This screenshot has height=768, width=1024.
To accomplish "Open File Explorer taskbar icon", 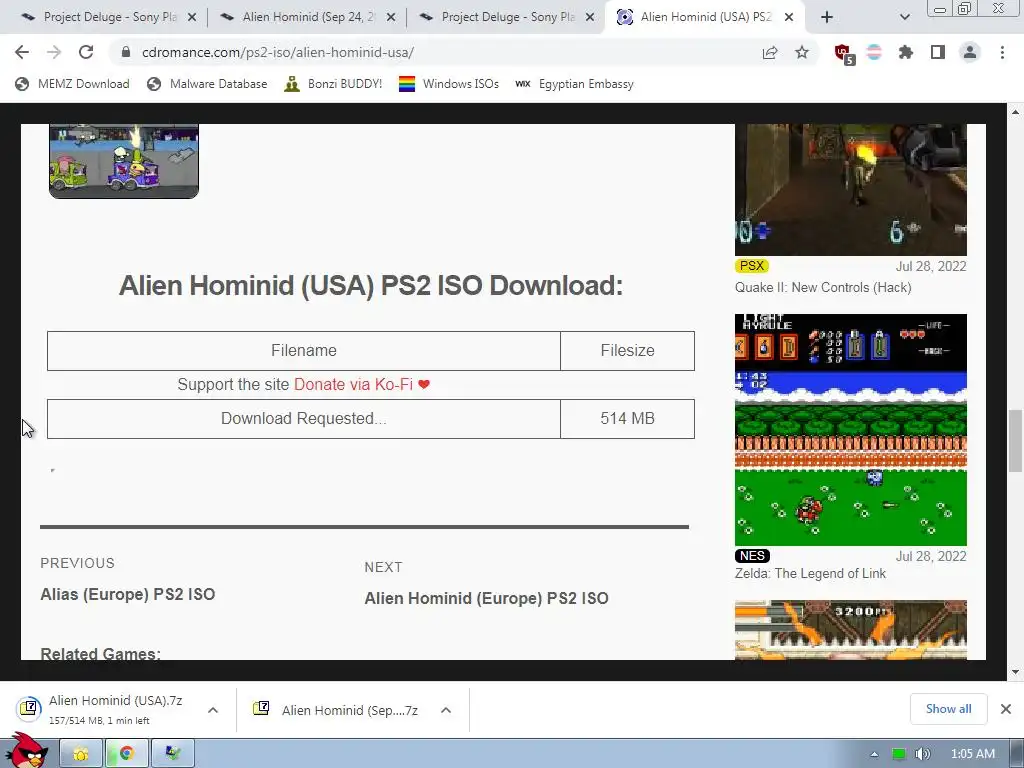I will [81, 754].
